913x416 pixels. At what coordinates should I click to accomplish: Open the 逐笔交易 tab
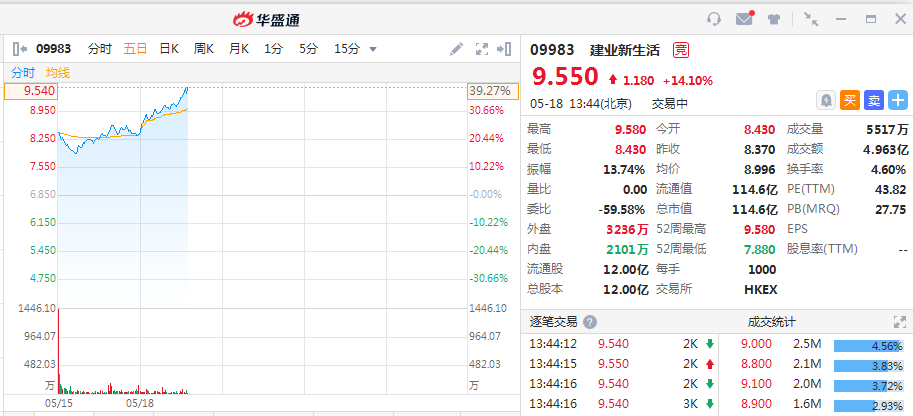(553, 322)
